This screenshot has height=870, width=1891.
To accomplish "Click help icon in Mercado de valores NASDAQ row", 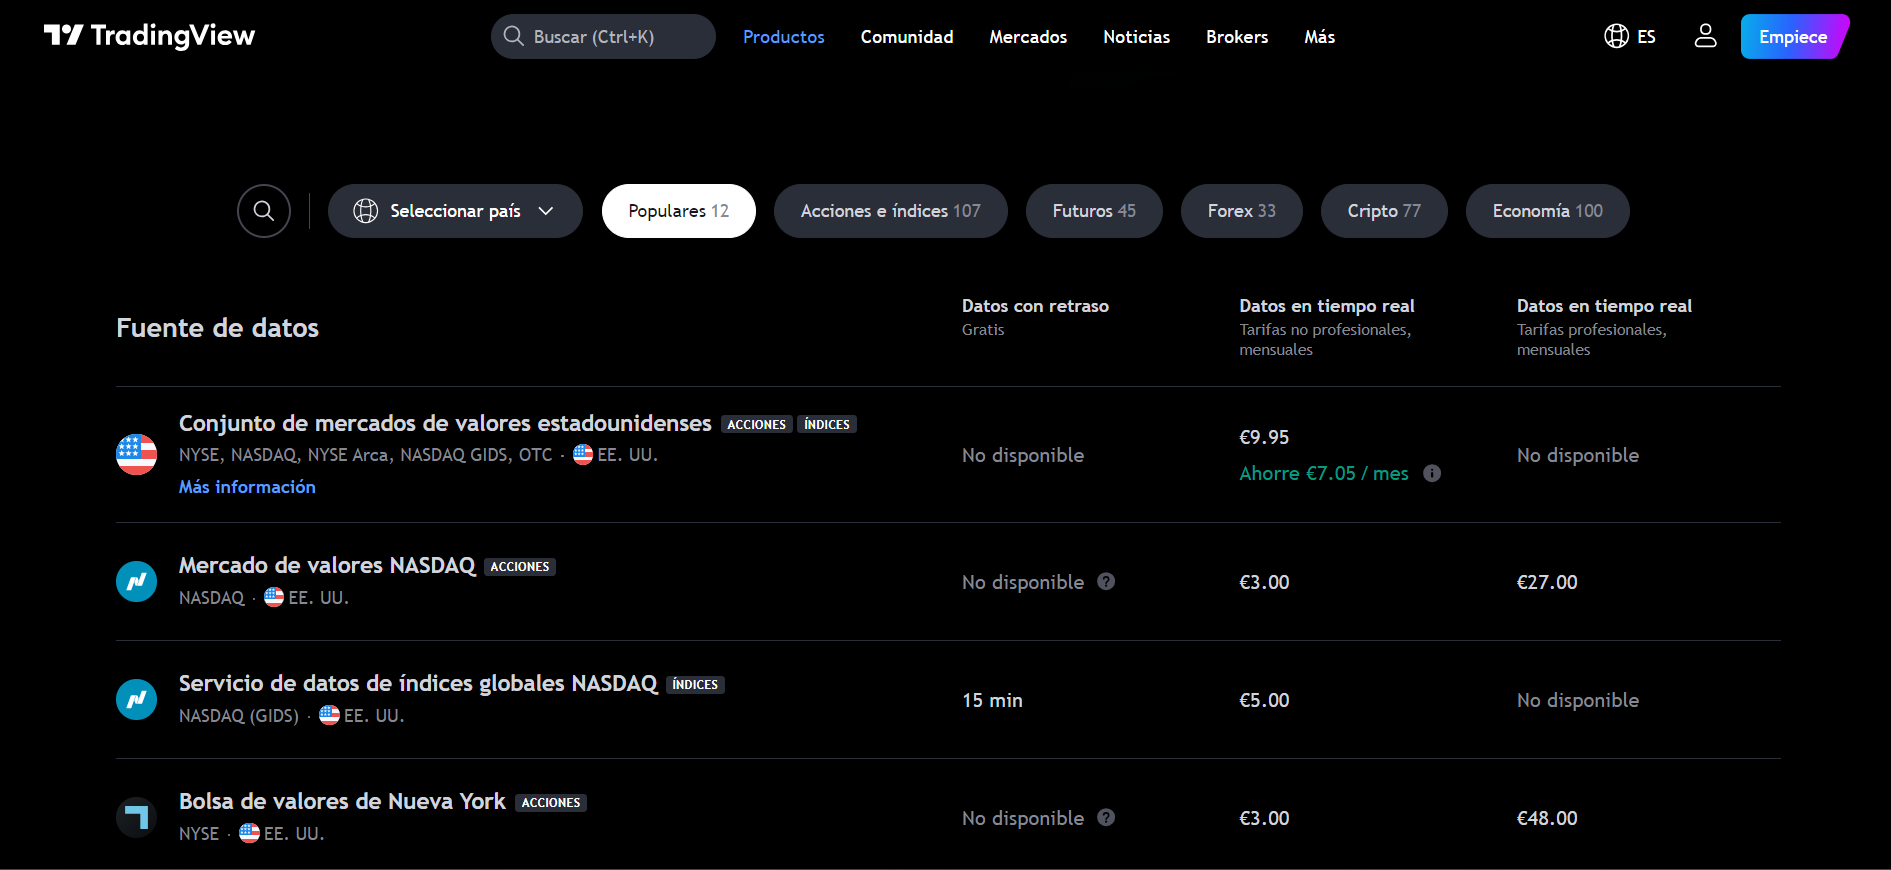I will [1106, 581].
